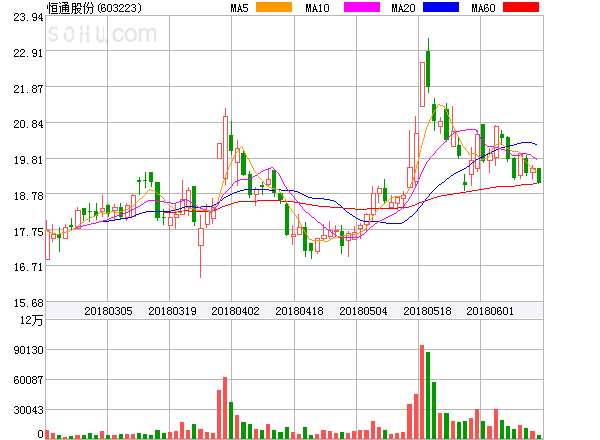The image size is (600, 440).
Task: Click the 22.91 price axis label
Action: [28, 53]
